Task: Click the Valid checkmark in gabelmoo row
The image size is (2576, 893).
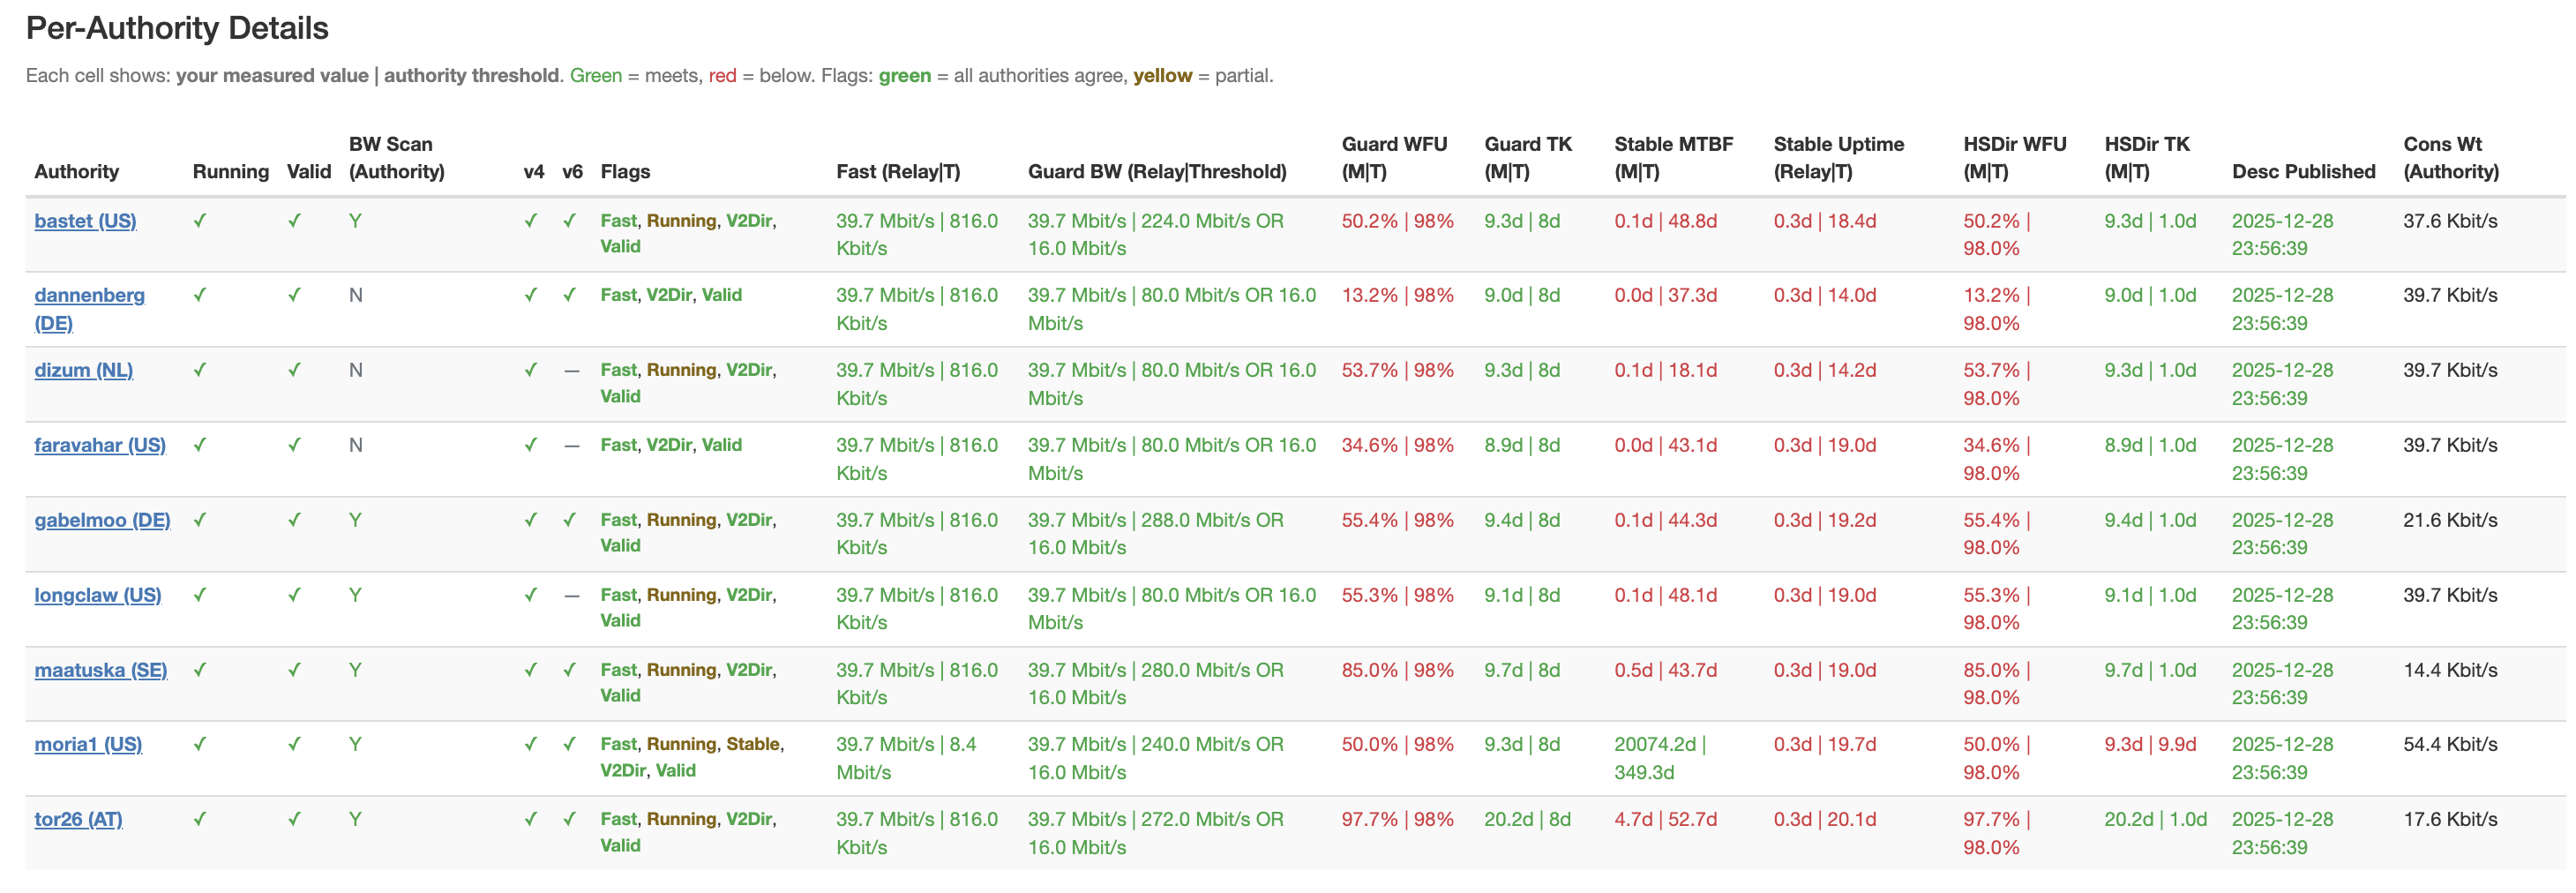Action: tap(294, 520)
